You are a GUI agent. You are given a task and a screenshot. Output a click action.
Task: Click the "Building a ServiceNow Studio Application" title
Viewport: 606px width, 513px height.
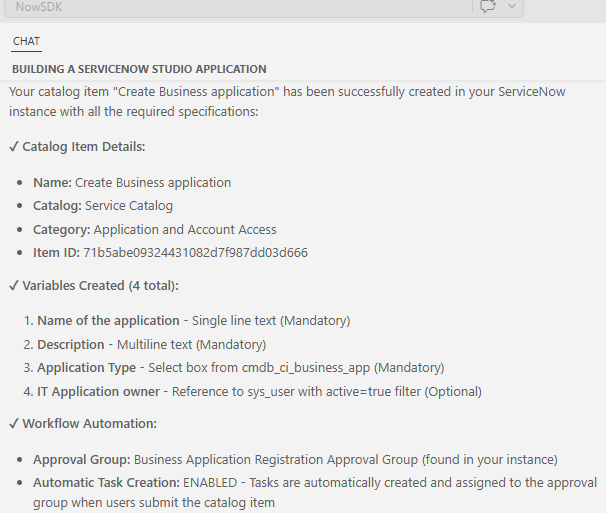pyautogui.click(x=139, y=69)
